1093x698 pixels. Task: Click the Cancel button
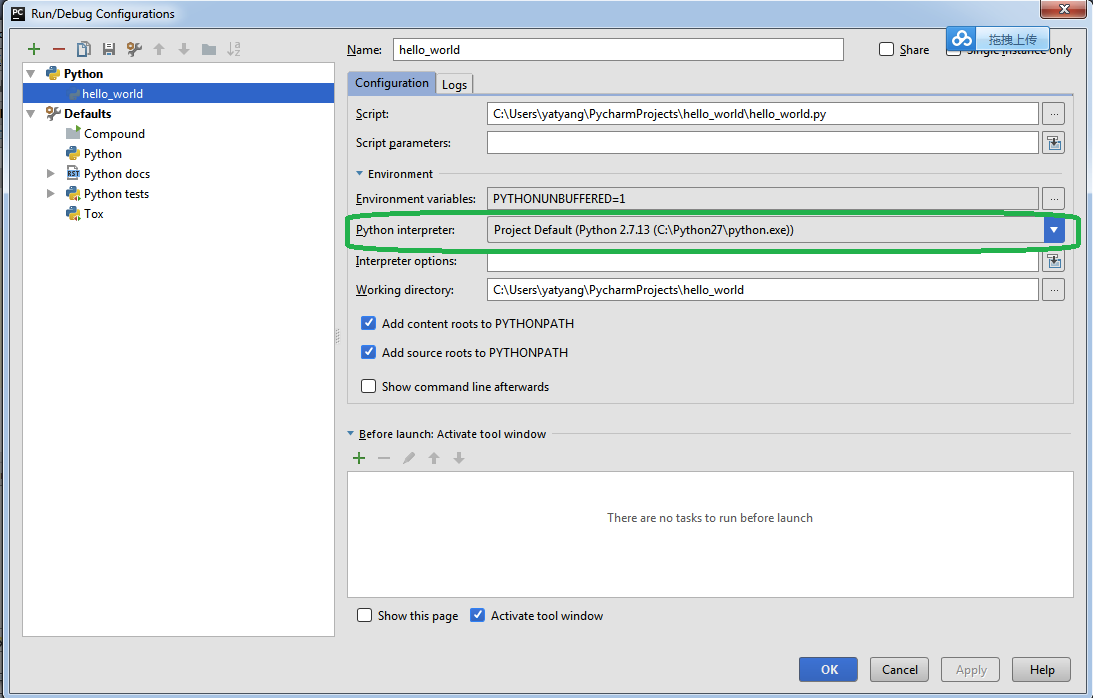(x=900, y=669)
